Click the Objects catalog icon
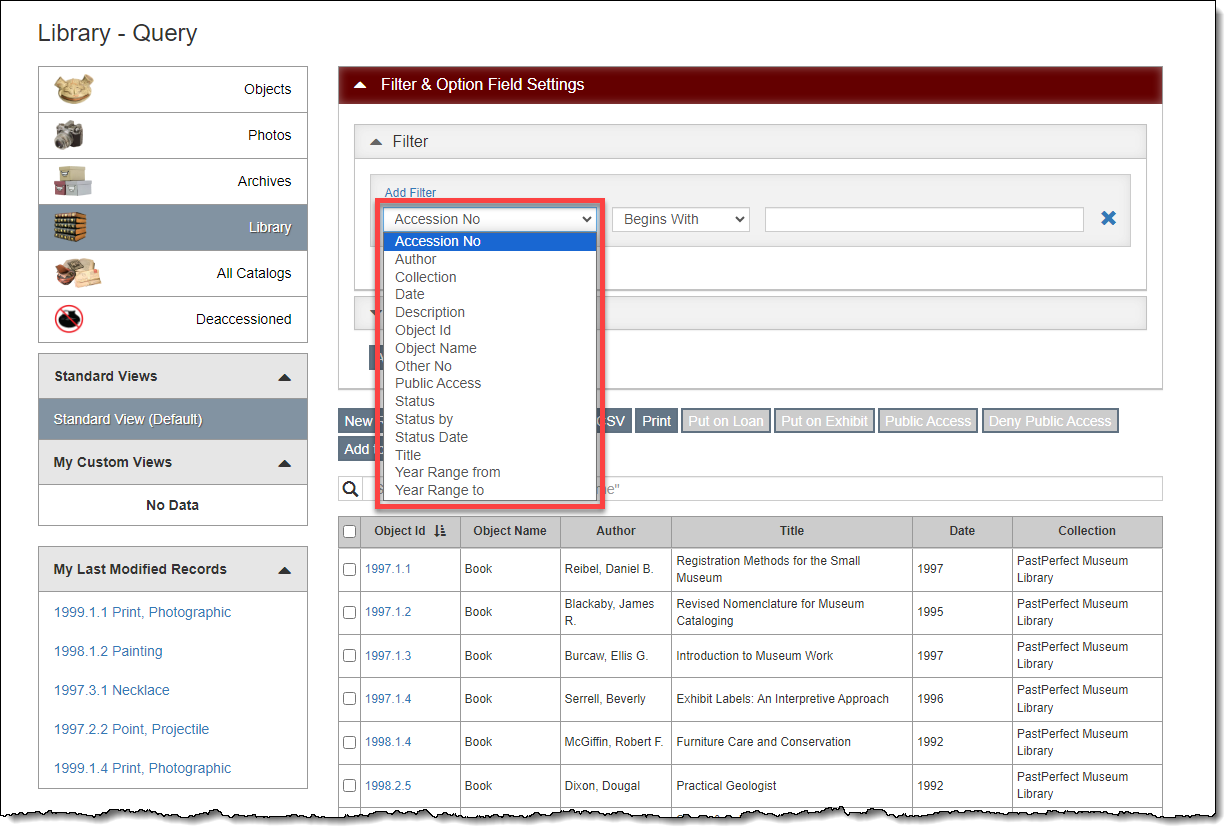 tap(75, 89)
